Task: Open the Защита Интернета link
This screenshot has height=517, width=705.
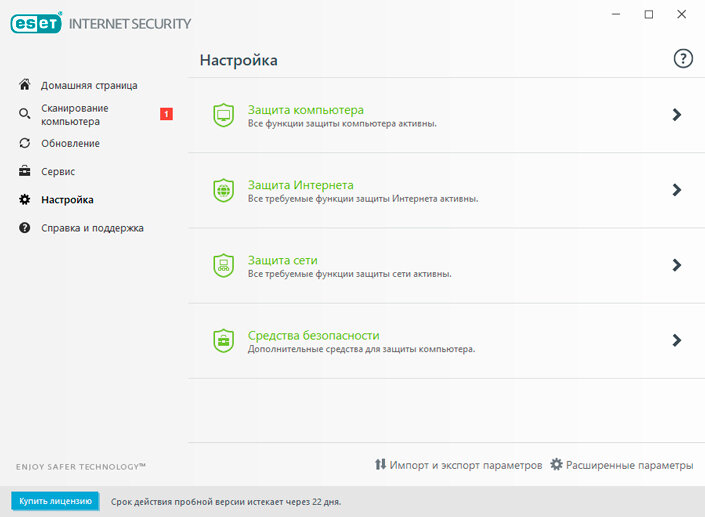Action: point(301,185)
